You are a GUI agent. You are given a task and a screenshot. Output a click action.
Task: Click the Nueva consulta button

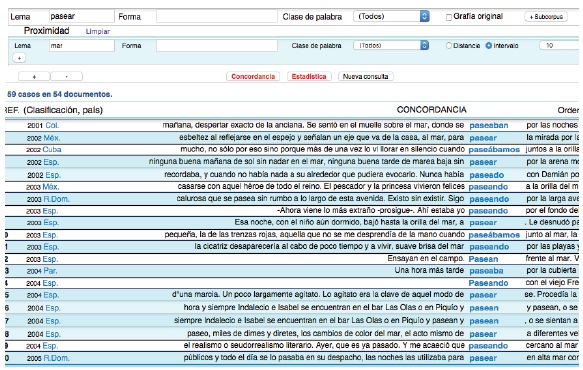click(x=365, y=76)
